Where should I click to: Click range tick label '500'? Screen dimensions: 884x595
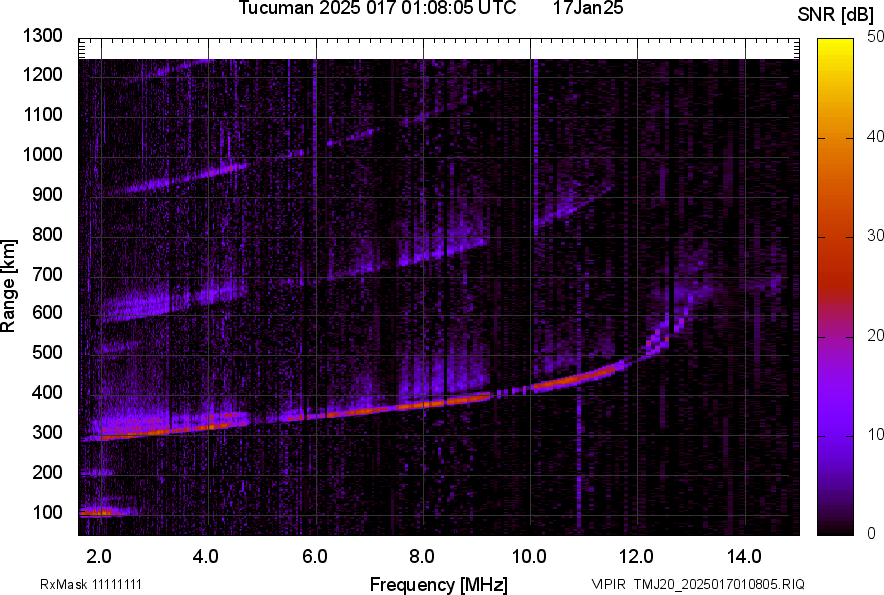point(47,352)
